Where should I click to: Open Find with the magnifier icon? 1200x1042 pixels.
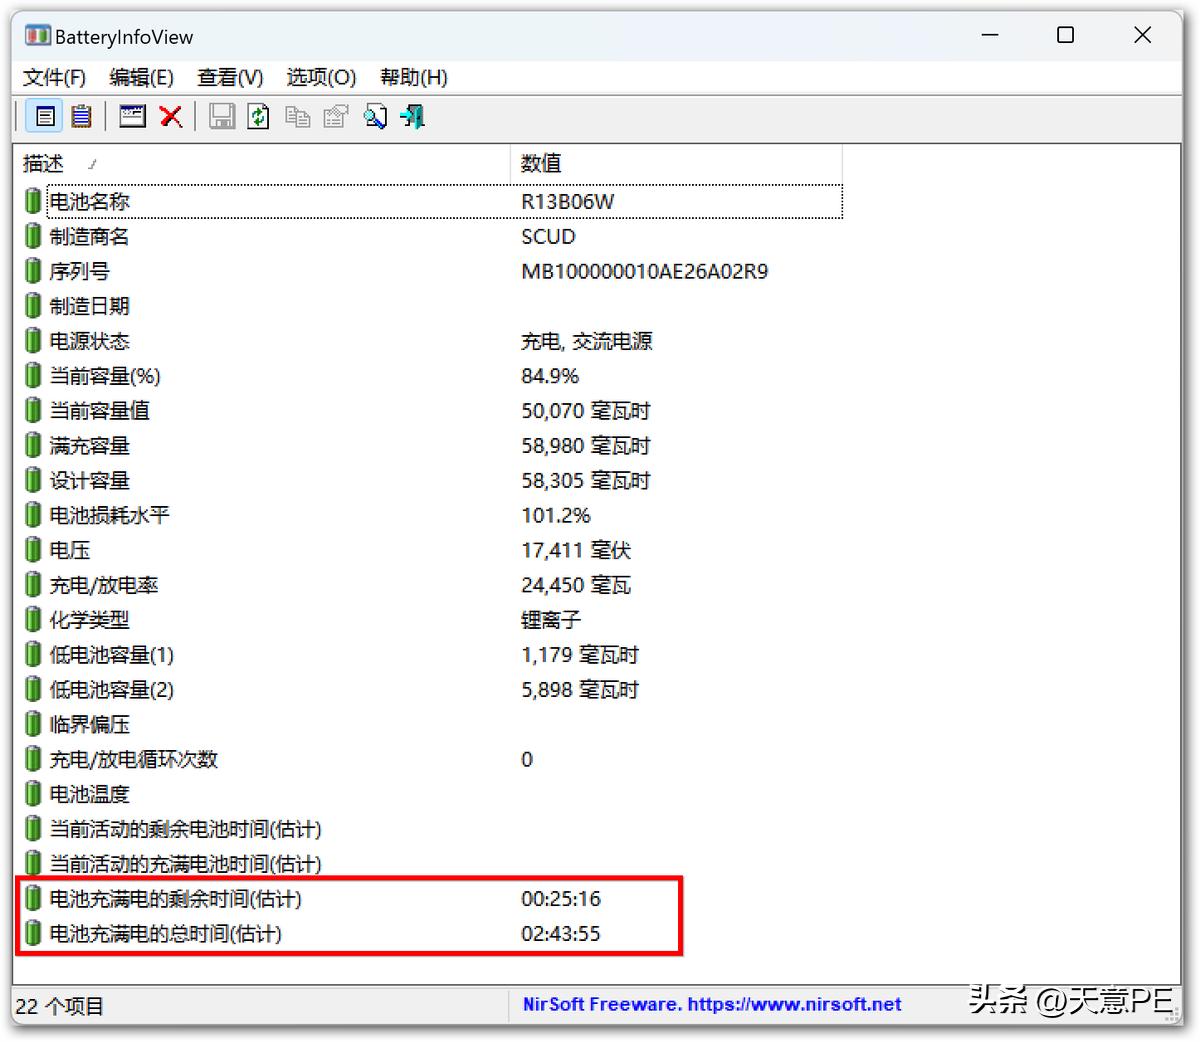click(x=375, y=116)
